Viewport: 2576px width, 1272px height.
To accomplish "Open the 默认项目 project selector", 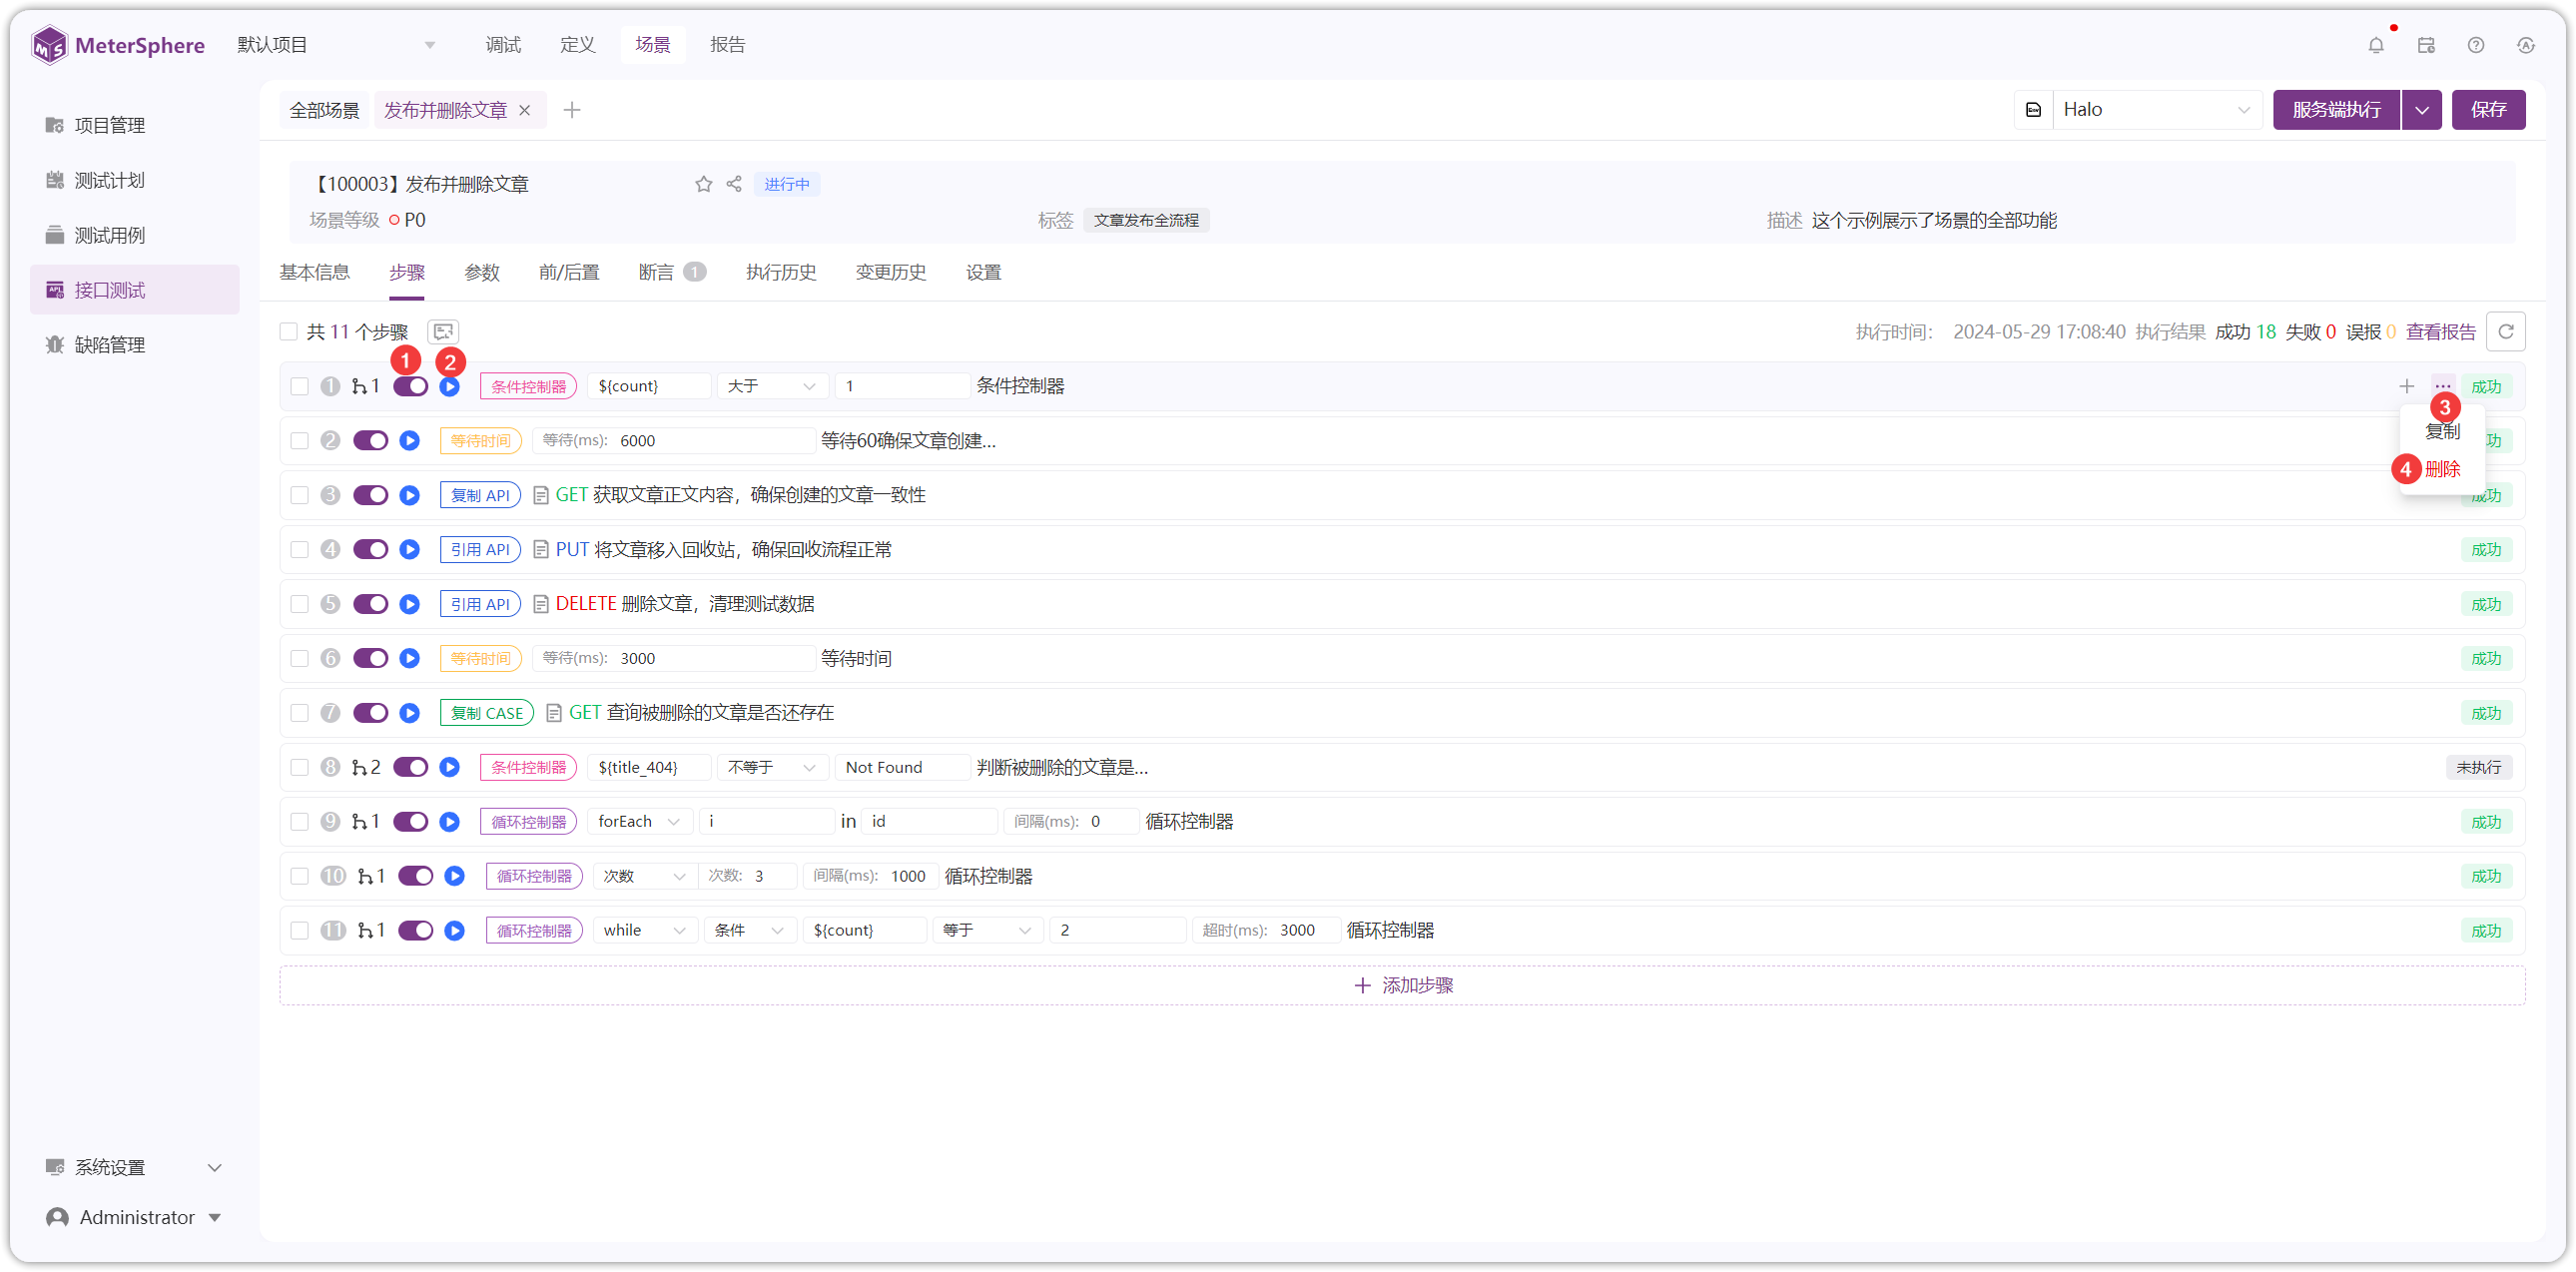I will pos(335,45).
